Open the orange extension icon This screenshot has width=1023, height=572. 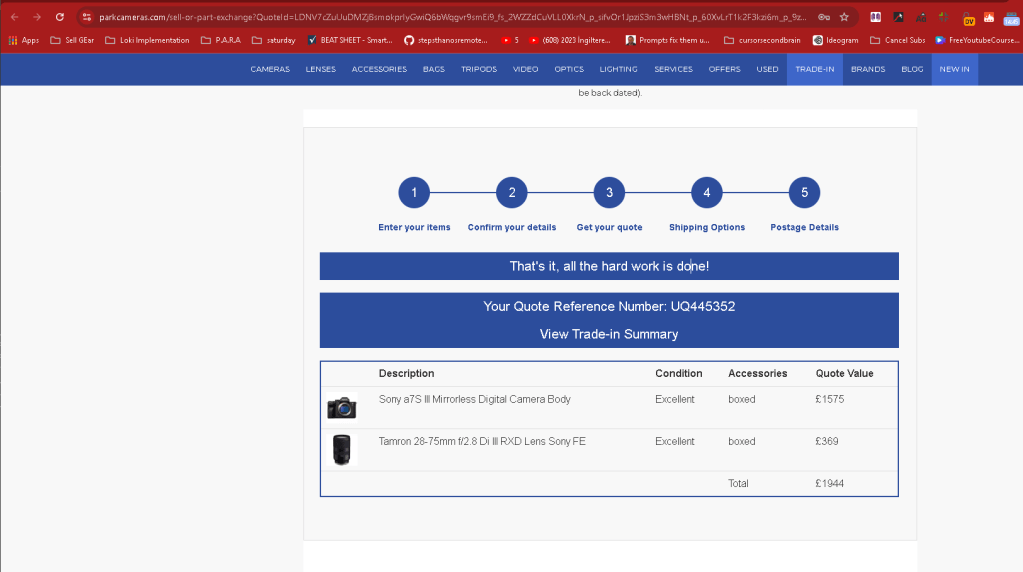989,18
